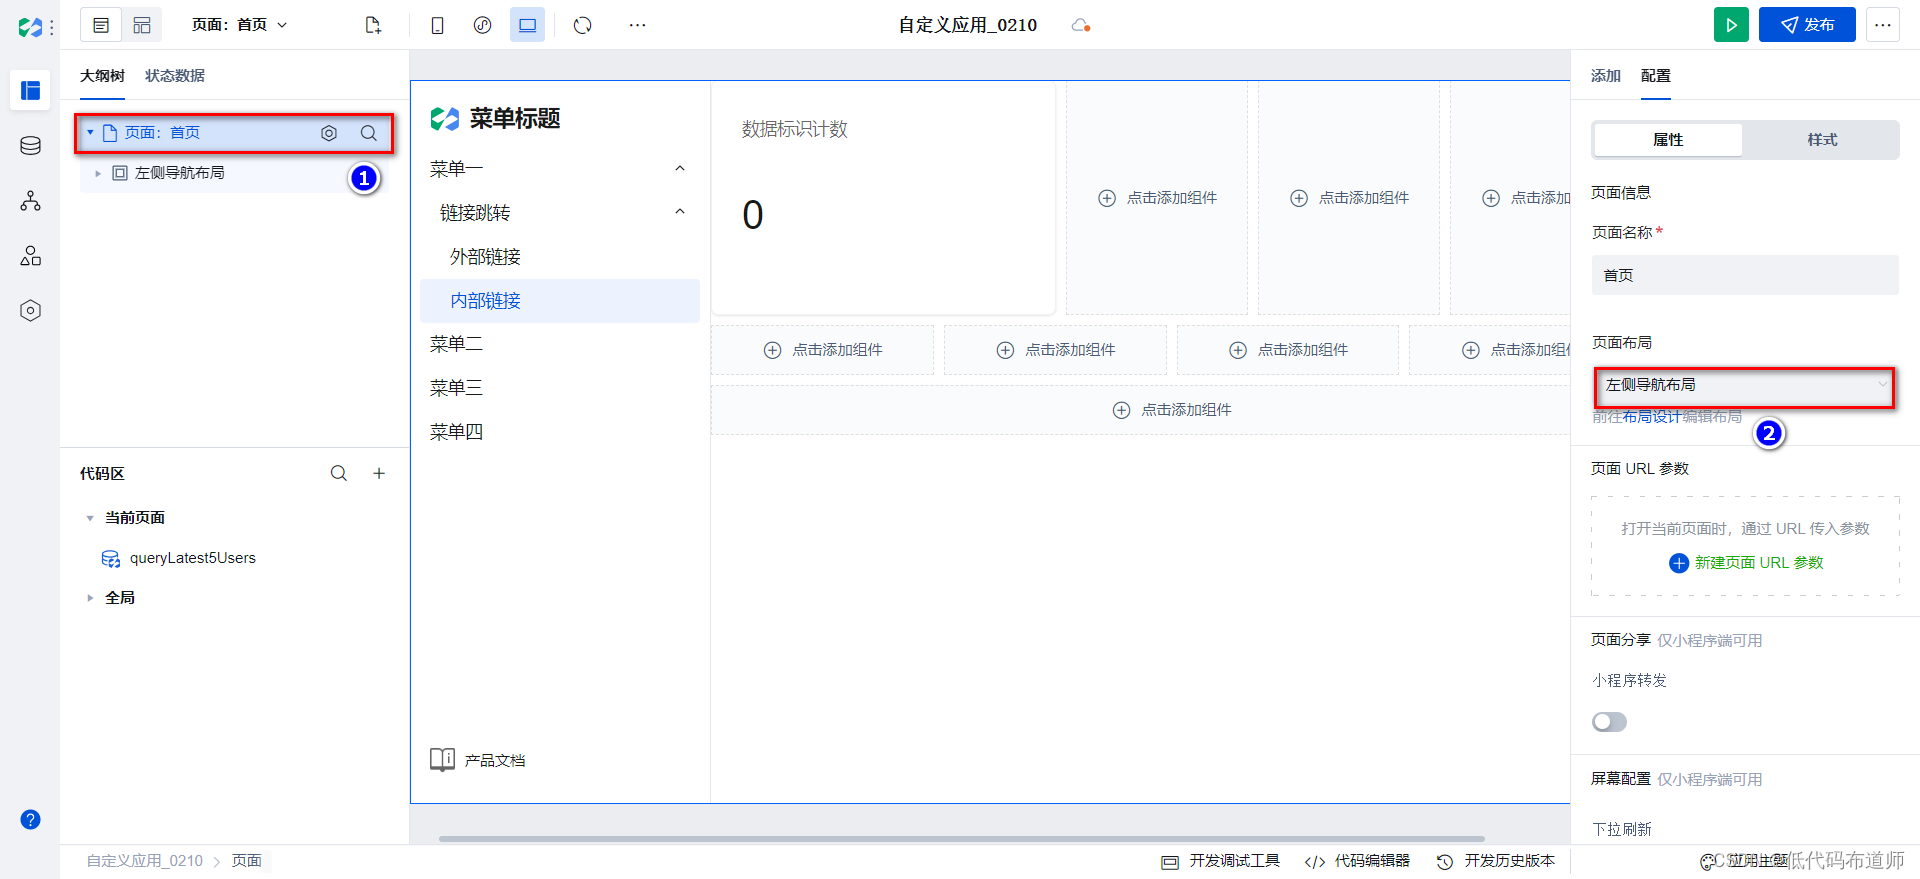1920x879 pixels.
Task: Click the cloud sync status icon
Action: (x=1080, y=25)
